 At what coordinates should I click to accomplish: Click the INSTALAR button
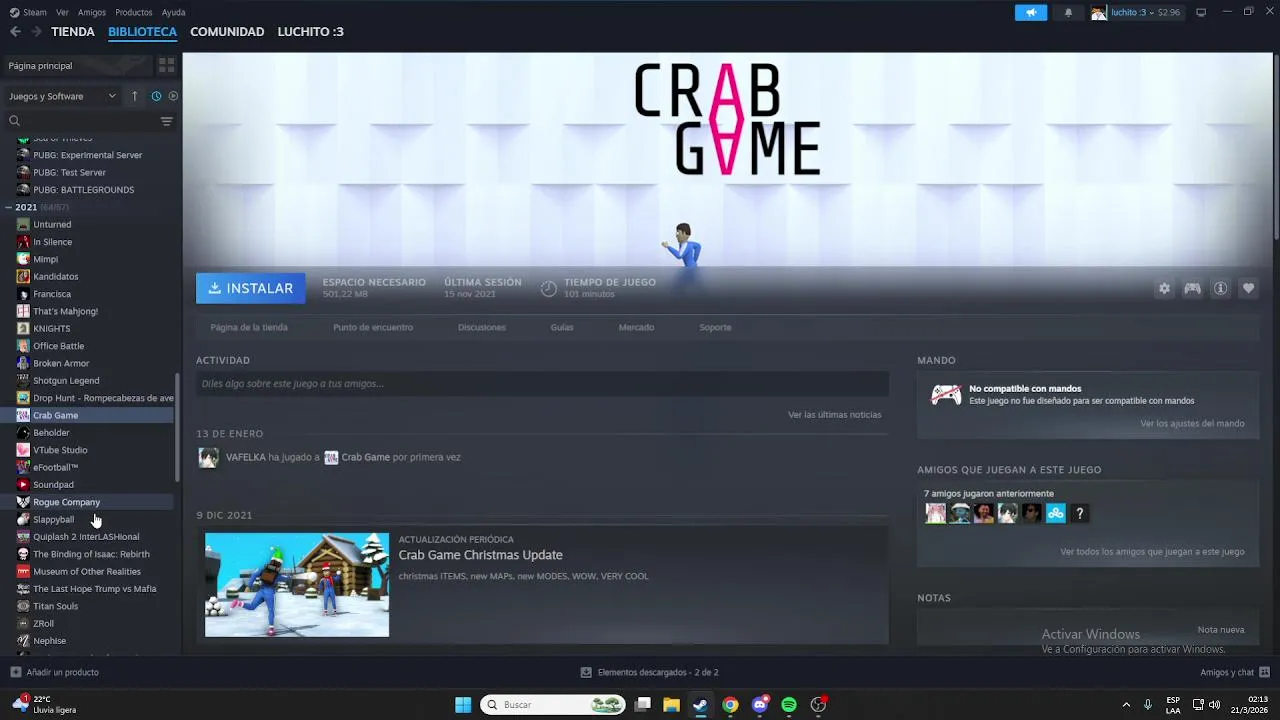point(251,288)
